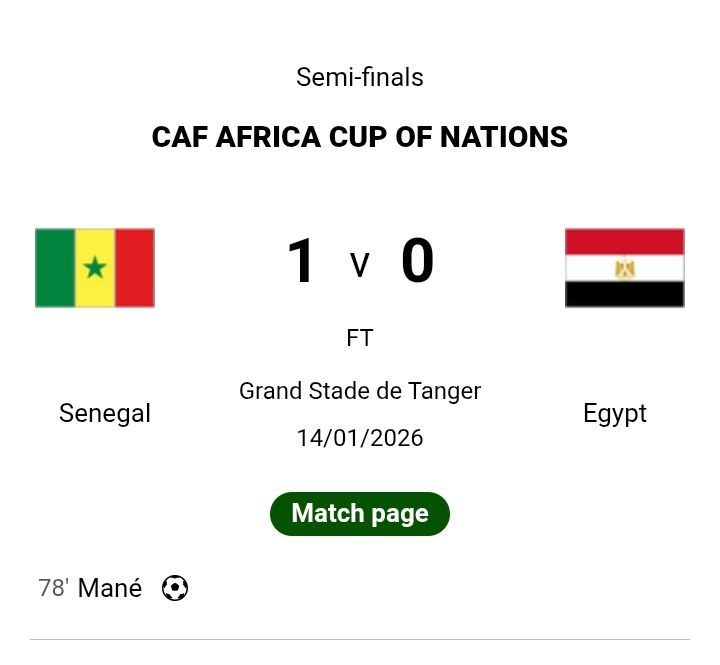The height and width of the screenshot is (665, 720).
Task: Click the CAF Africa Cup of Nations heading
Action: (360, 137)
